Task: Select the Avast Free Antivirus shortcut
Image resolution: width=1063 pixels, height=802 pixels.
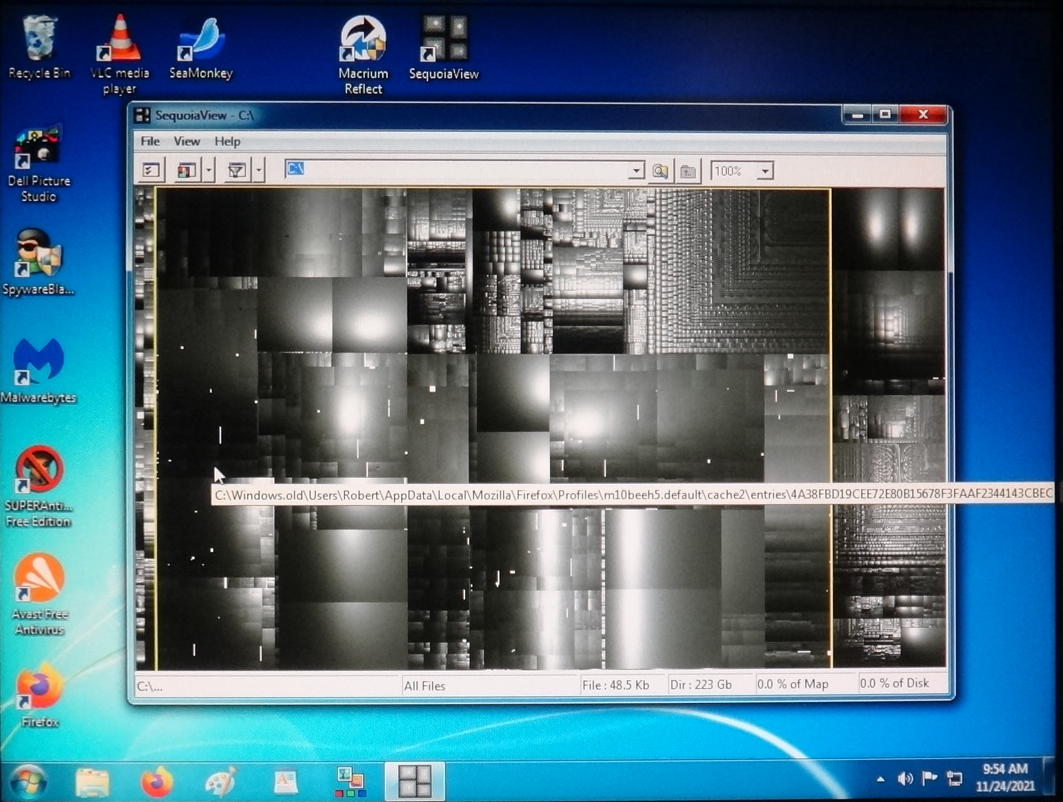Action: [39, 594]
